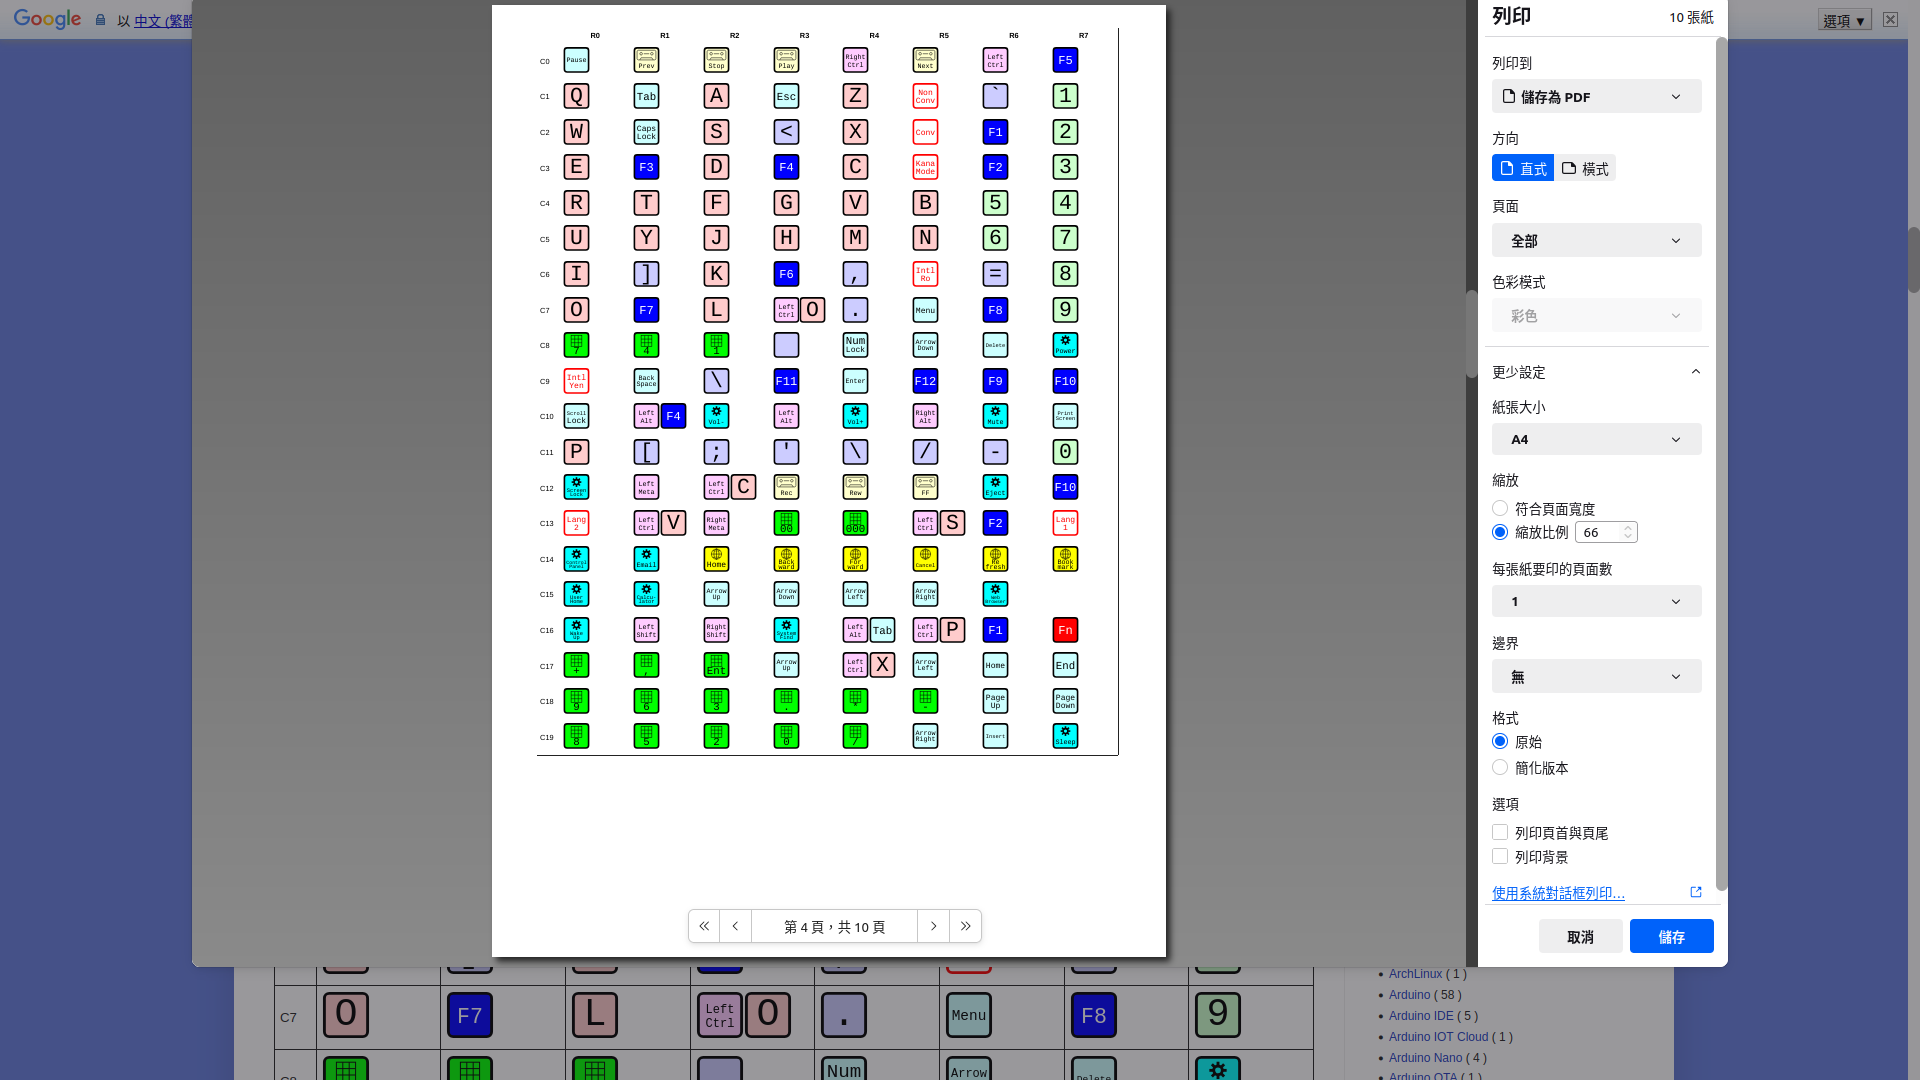1920x1080 pixels.
Task: Choose the 符合頁面寬度 fit-to-width radio
Action: click(x=1500, y=509)
